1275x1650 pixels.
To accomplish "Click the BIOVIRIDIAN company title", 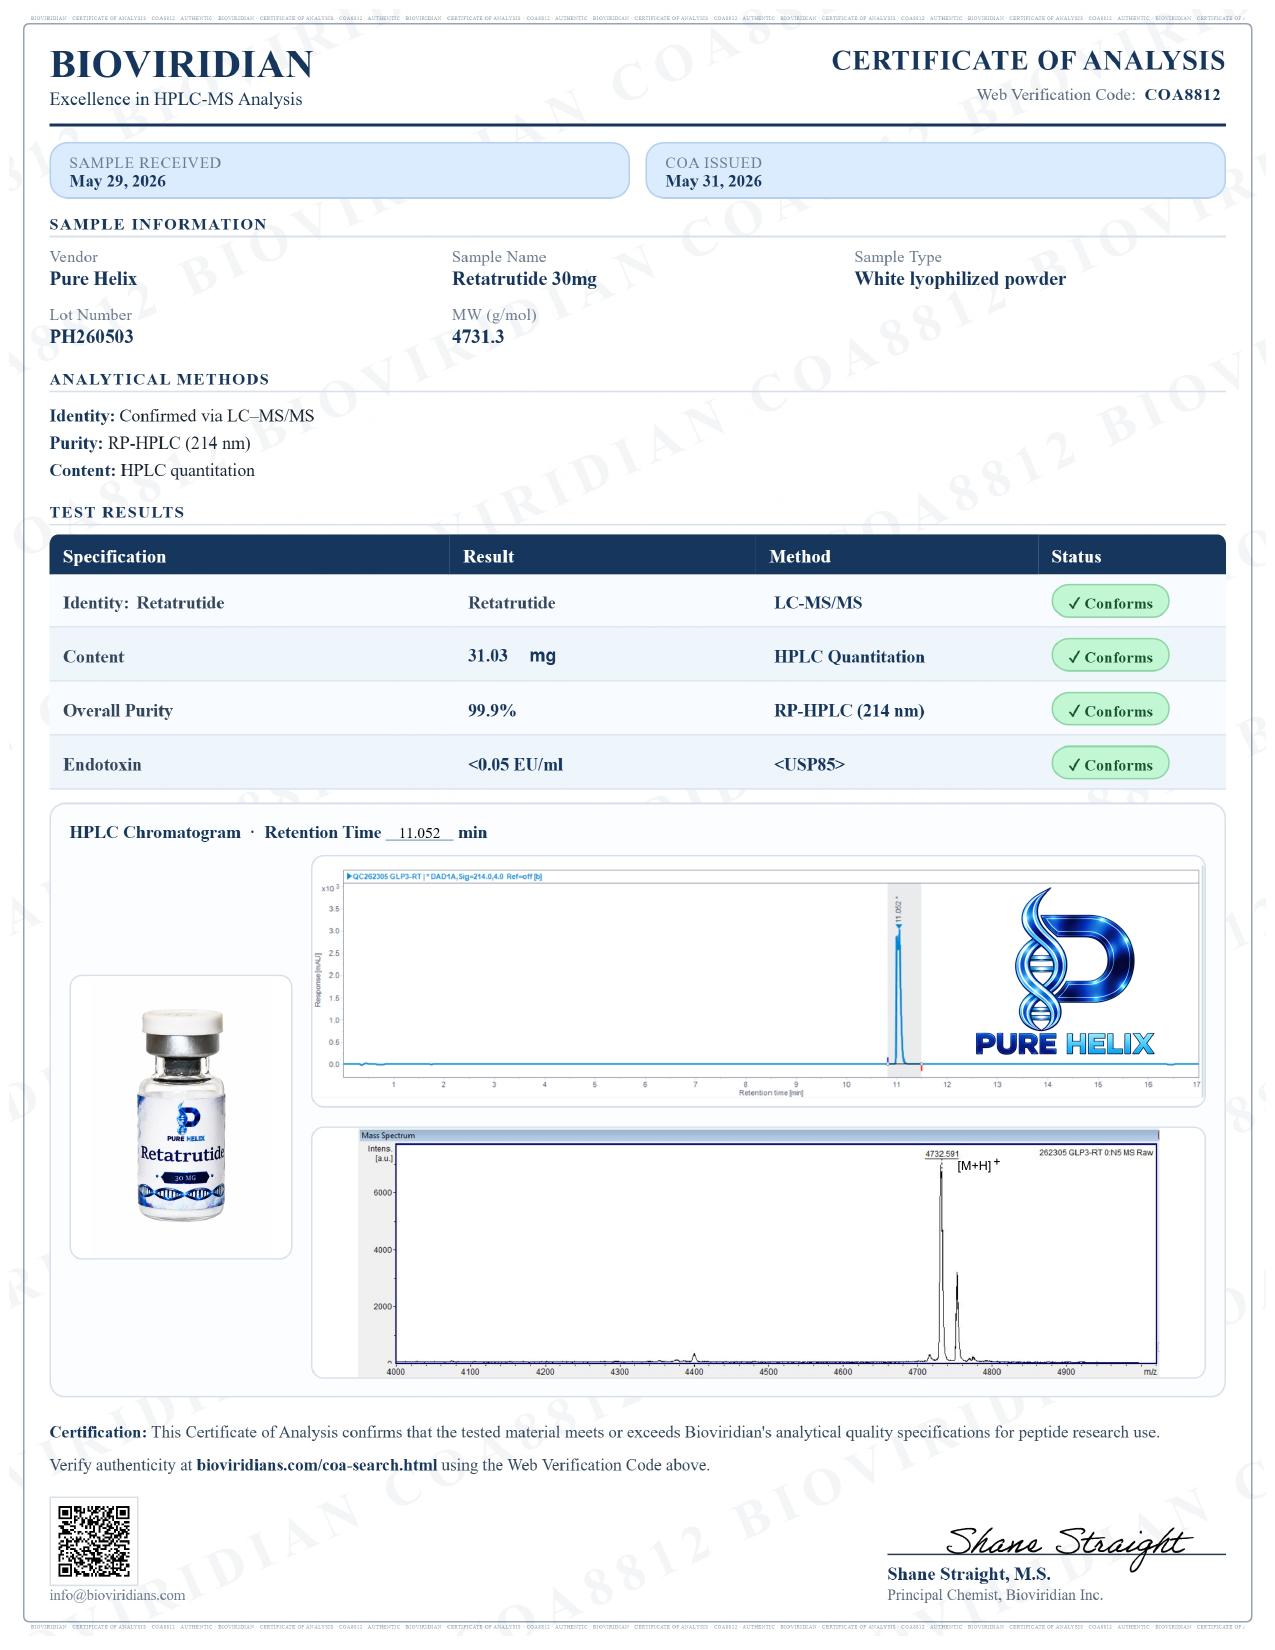I will [181, 64].
